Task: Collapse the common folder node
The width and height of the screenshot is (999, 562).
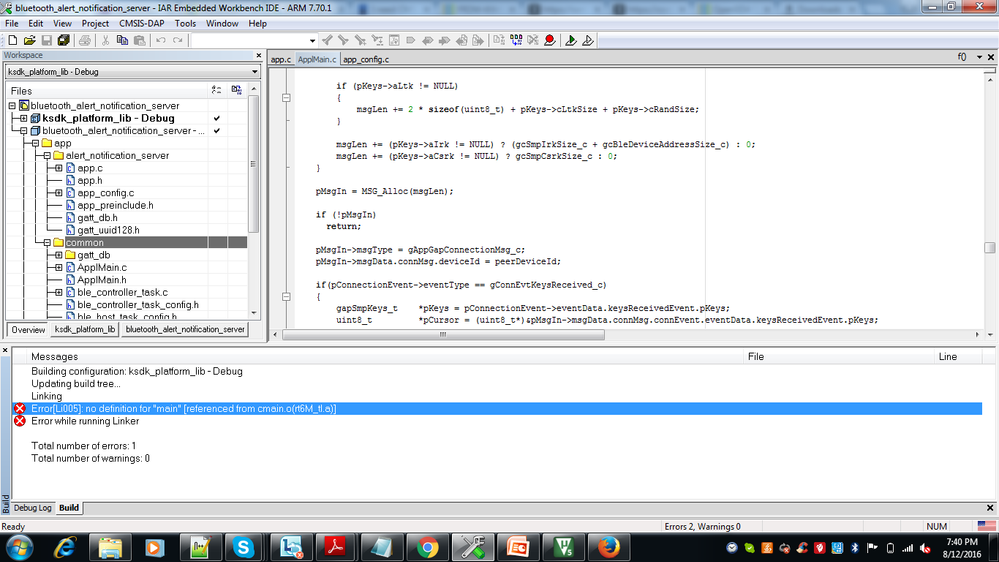Action: point(47,243)
